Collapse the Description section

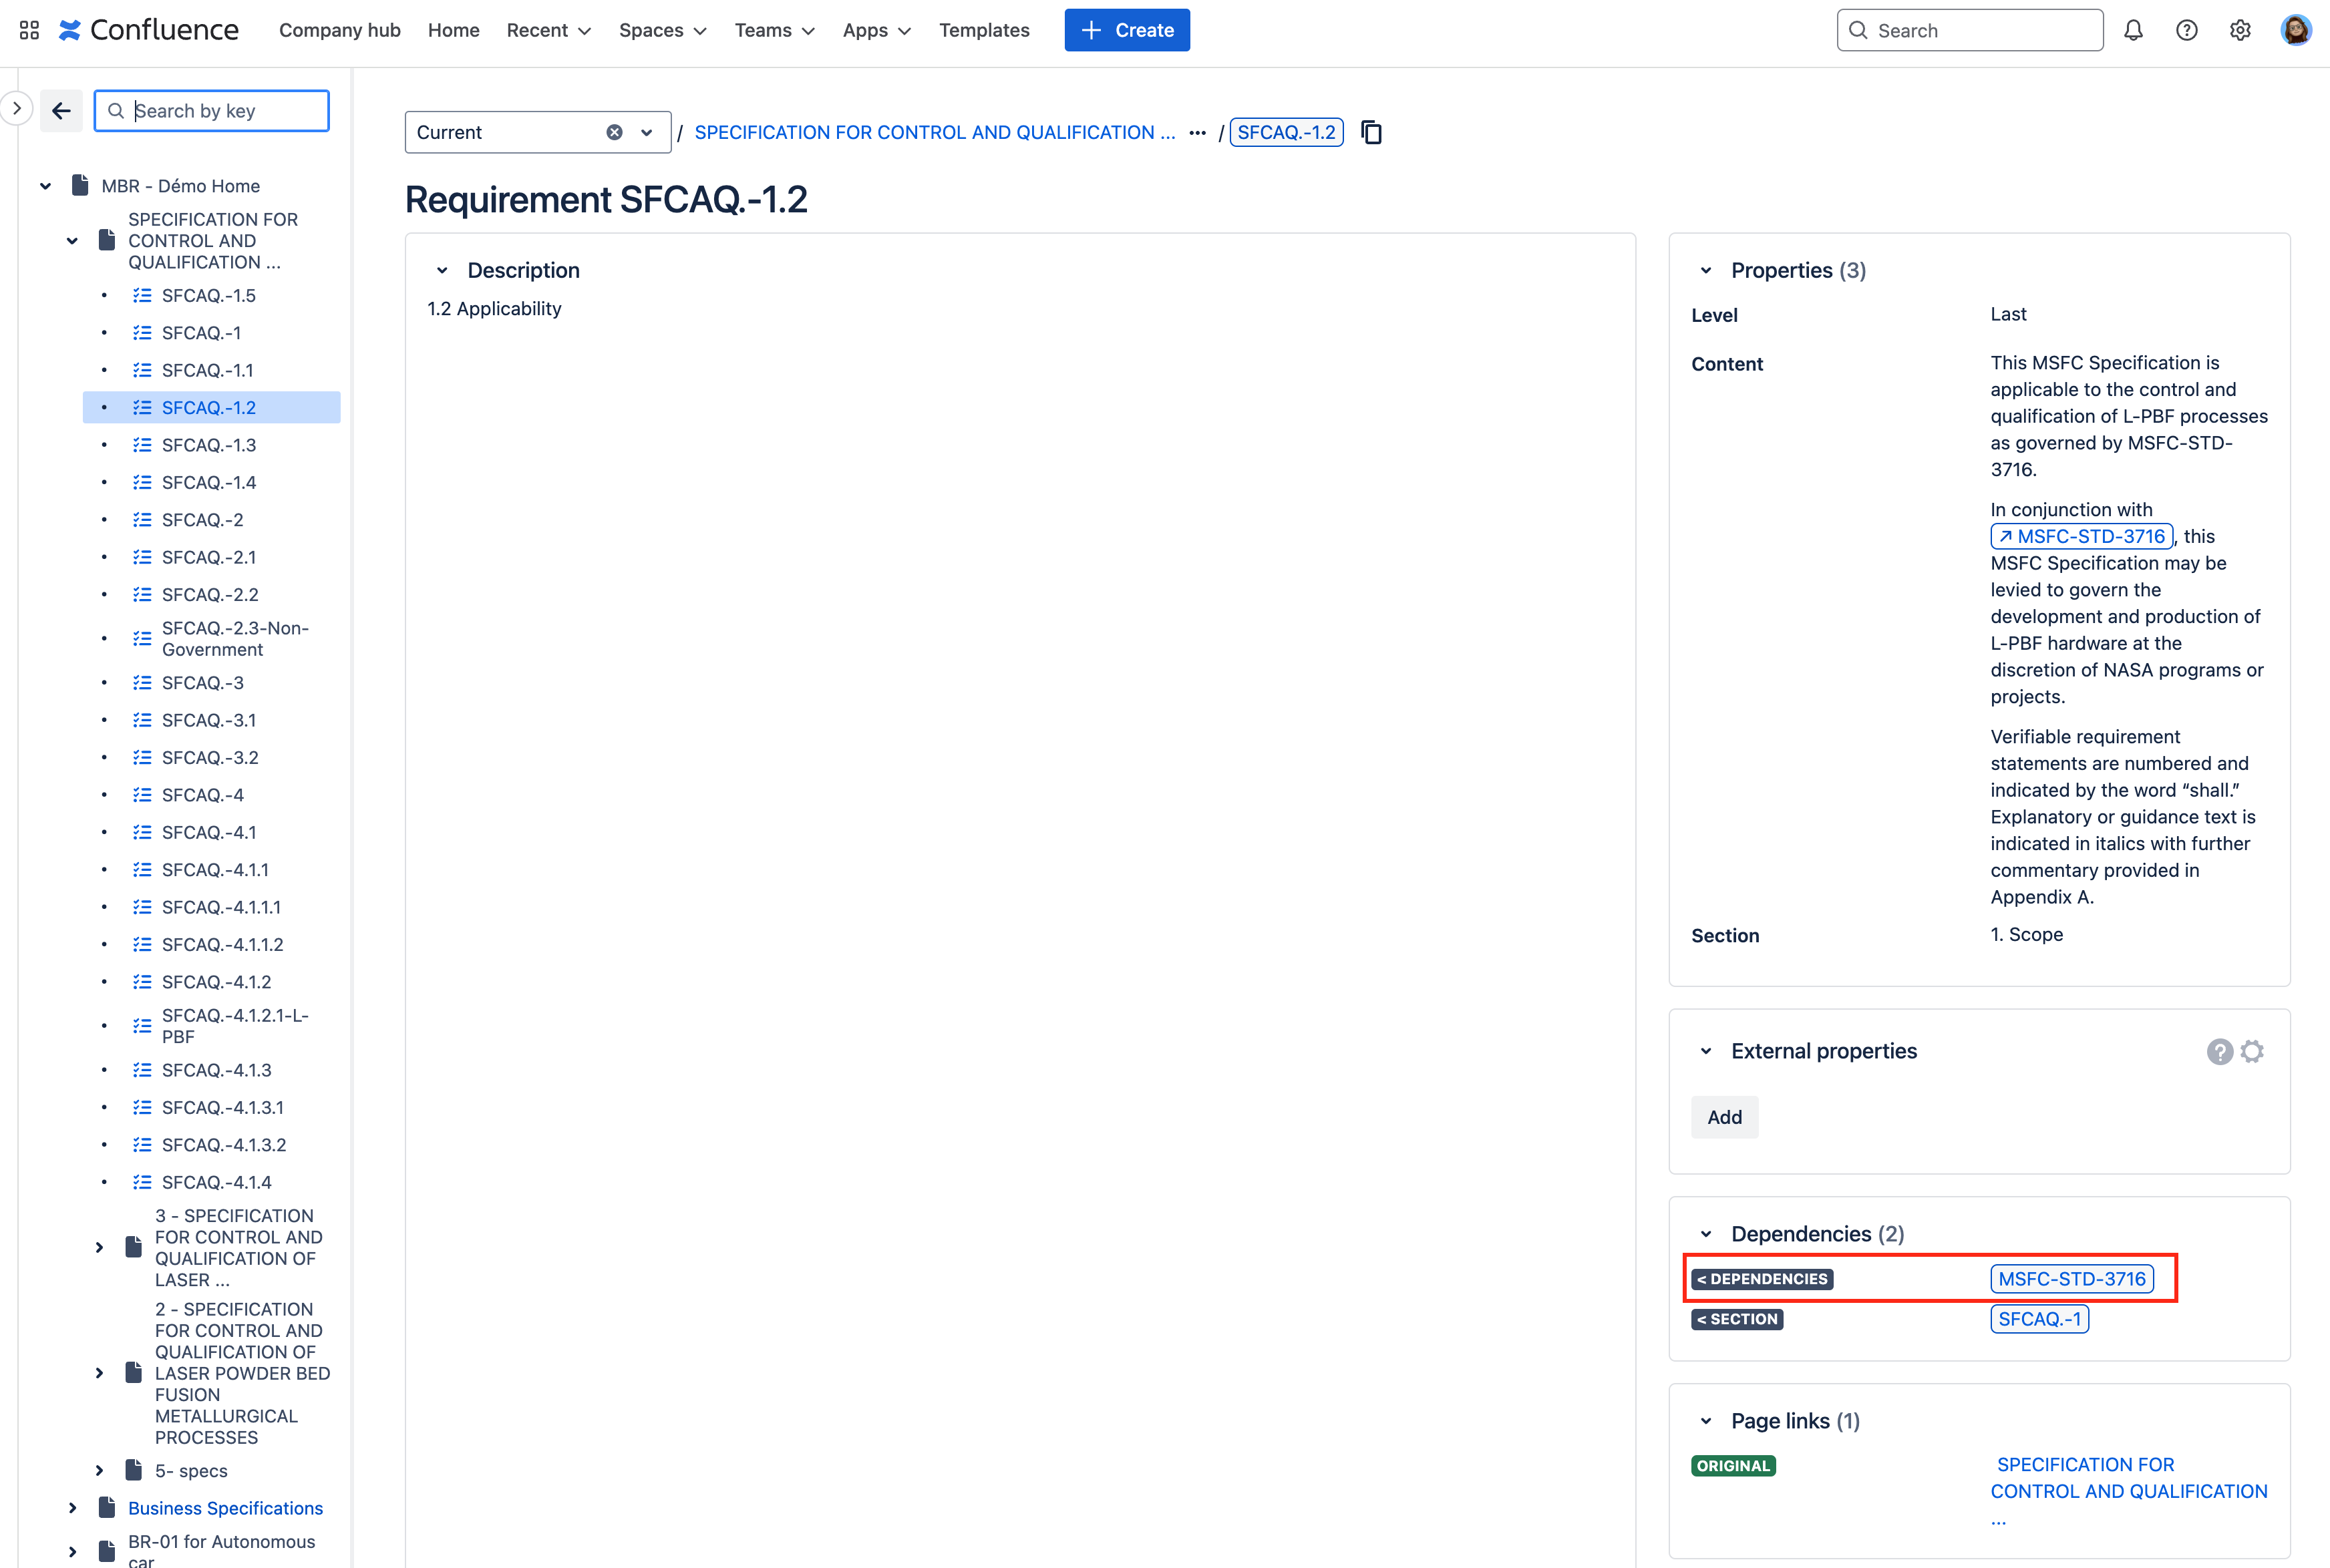coord(443,270)
